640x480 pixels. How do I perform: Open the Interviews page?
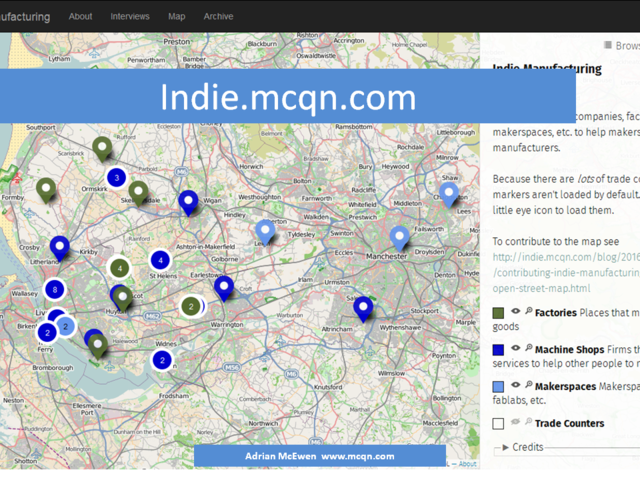130,16
